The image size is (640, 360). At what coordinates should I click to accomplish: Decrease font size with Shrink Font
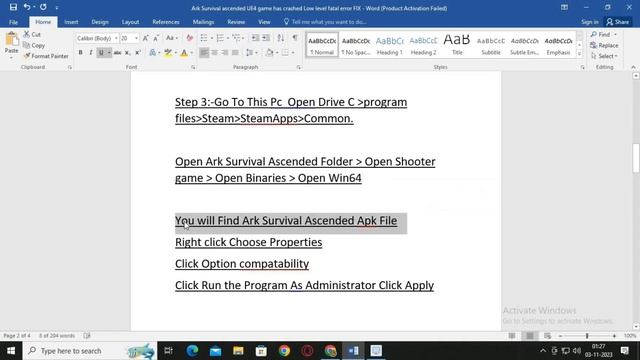click(x=156, y=38)
